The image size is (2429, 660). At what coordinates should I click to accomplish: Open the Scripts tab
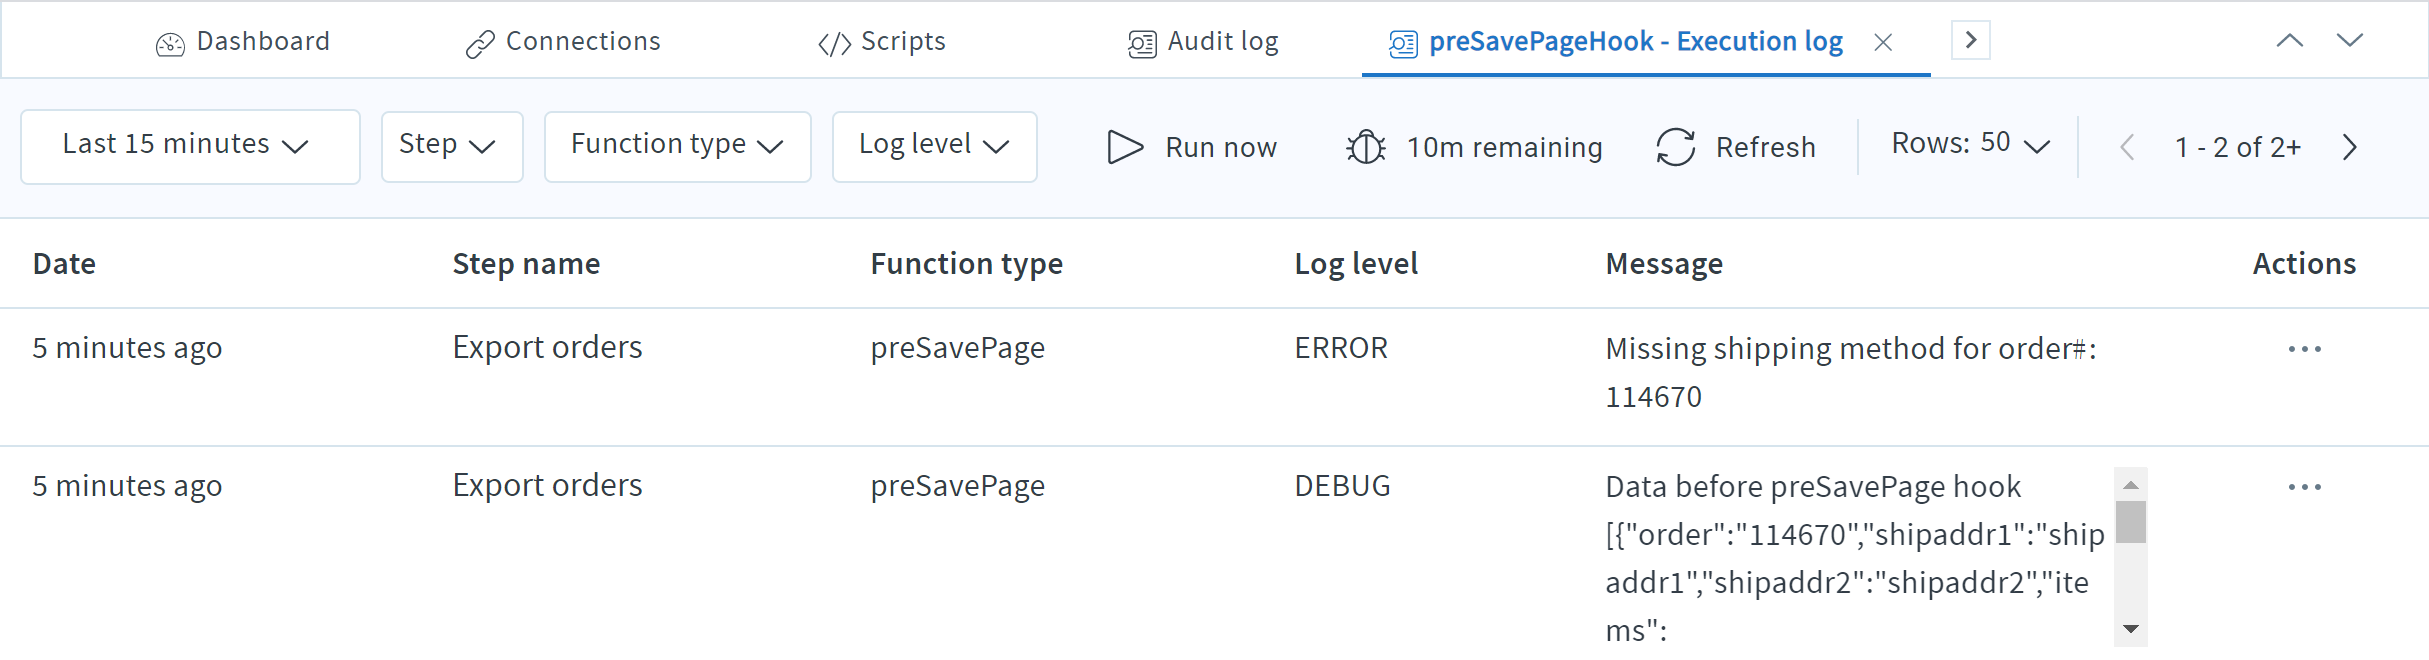pyautogui.click(x=882, y=42)
